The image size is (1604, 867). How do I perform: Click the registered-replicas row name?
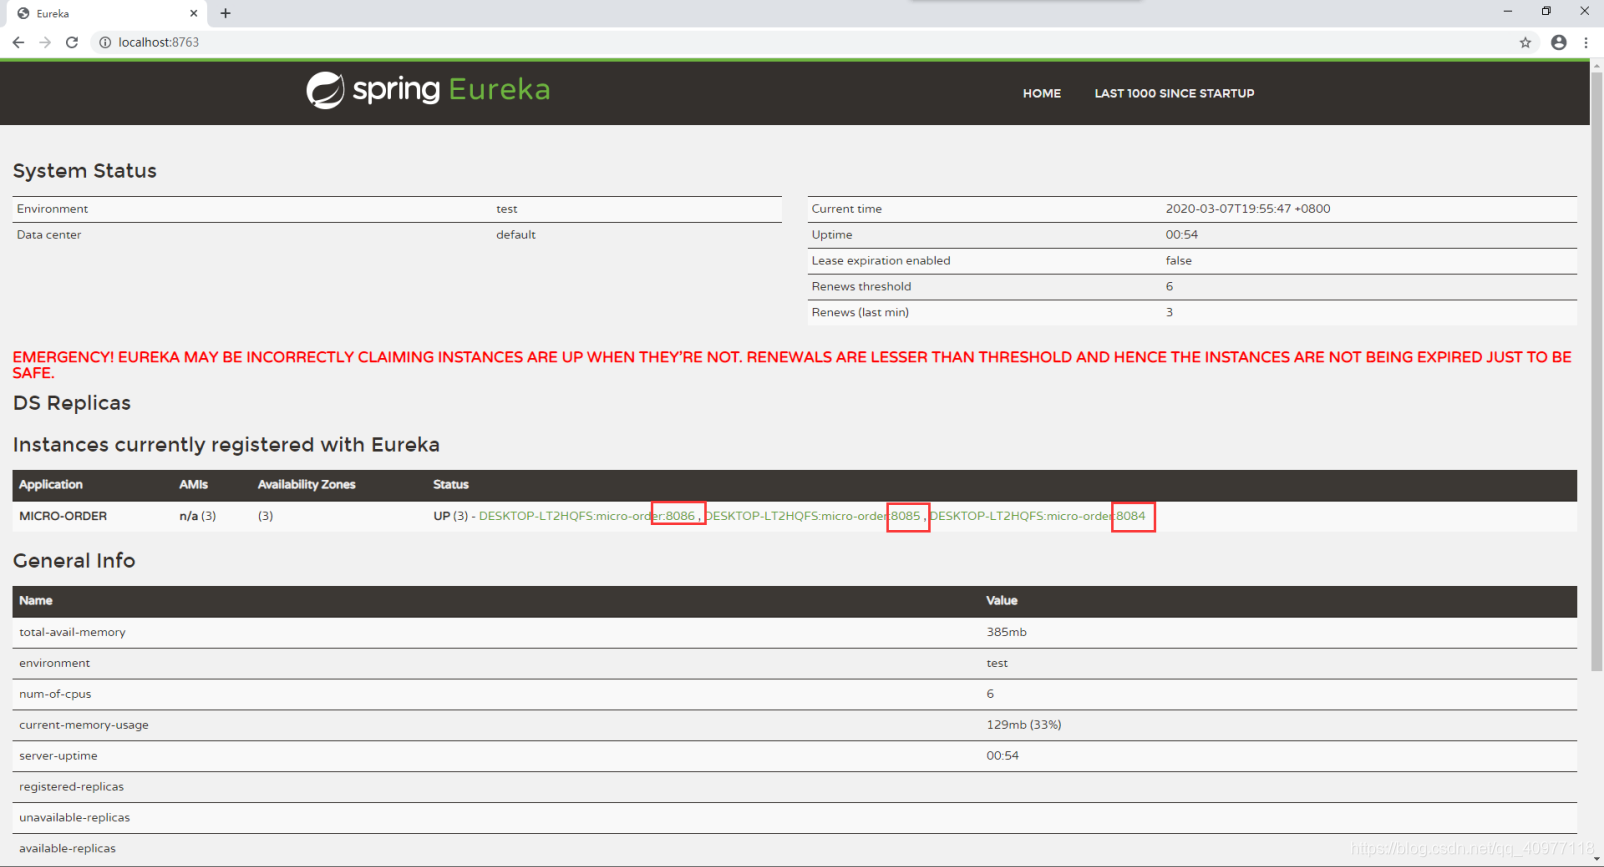tap(71, 787)
